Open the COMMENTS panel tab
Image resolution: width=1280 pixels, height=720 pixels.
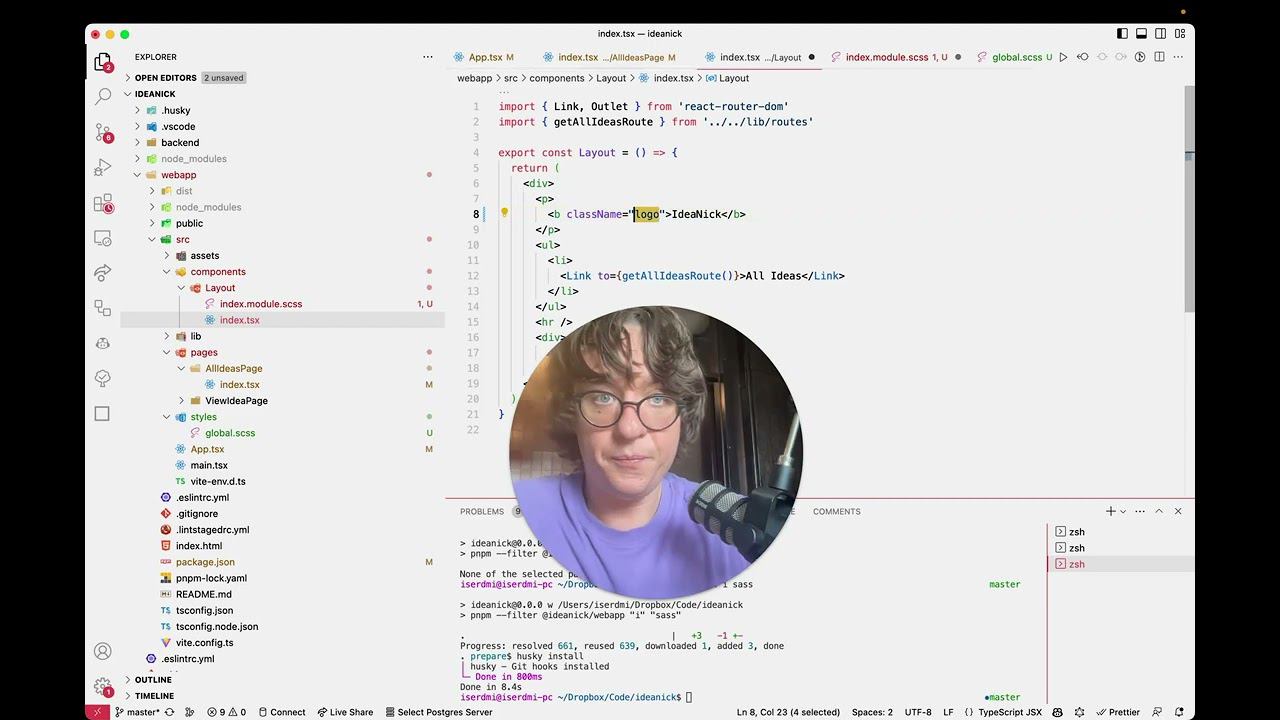tap(836, 511)
